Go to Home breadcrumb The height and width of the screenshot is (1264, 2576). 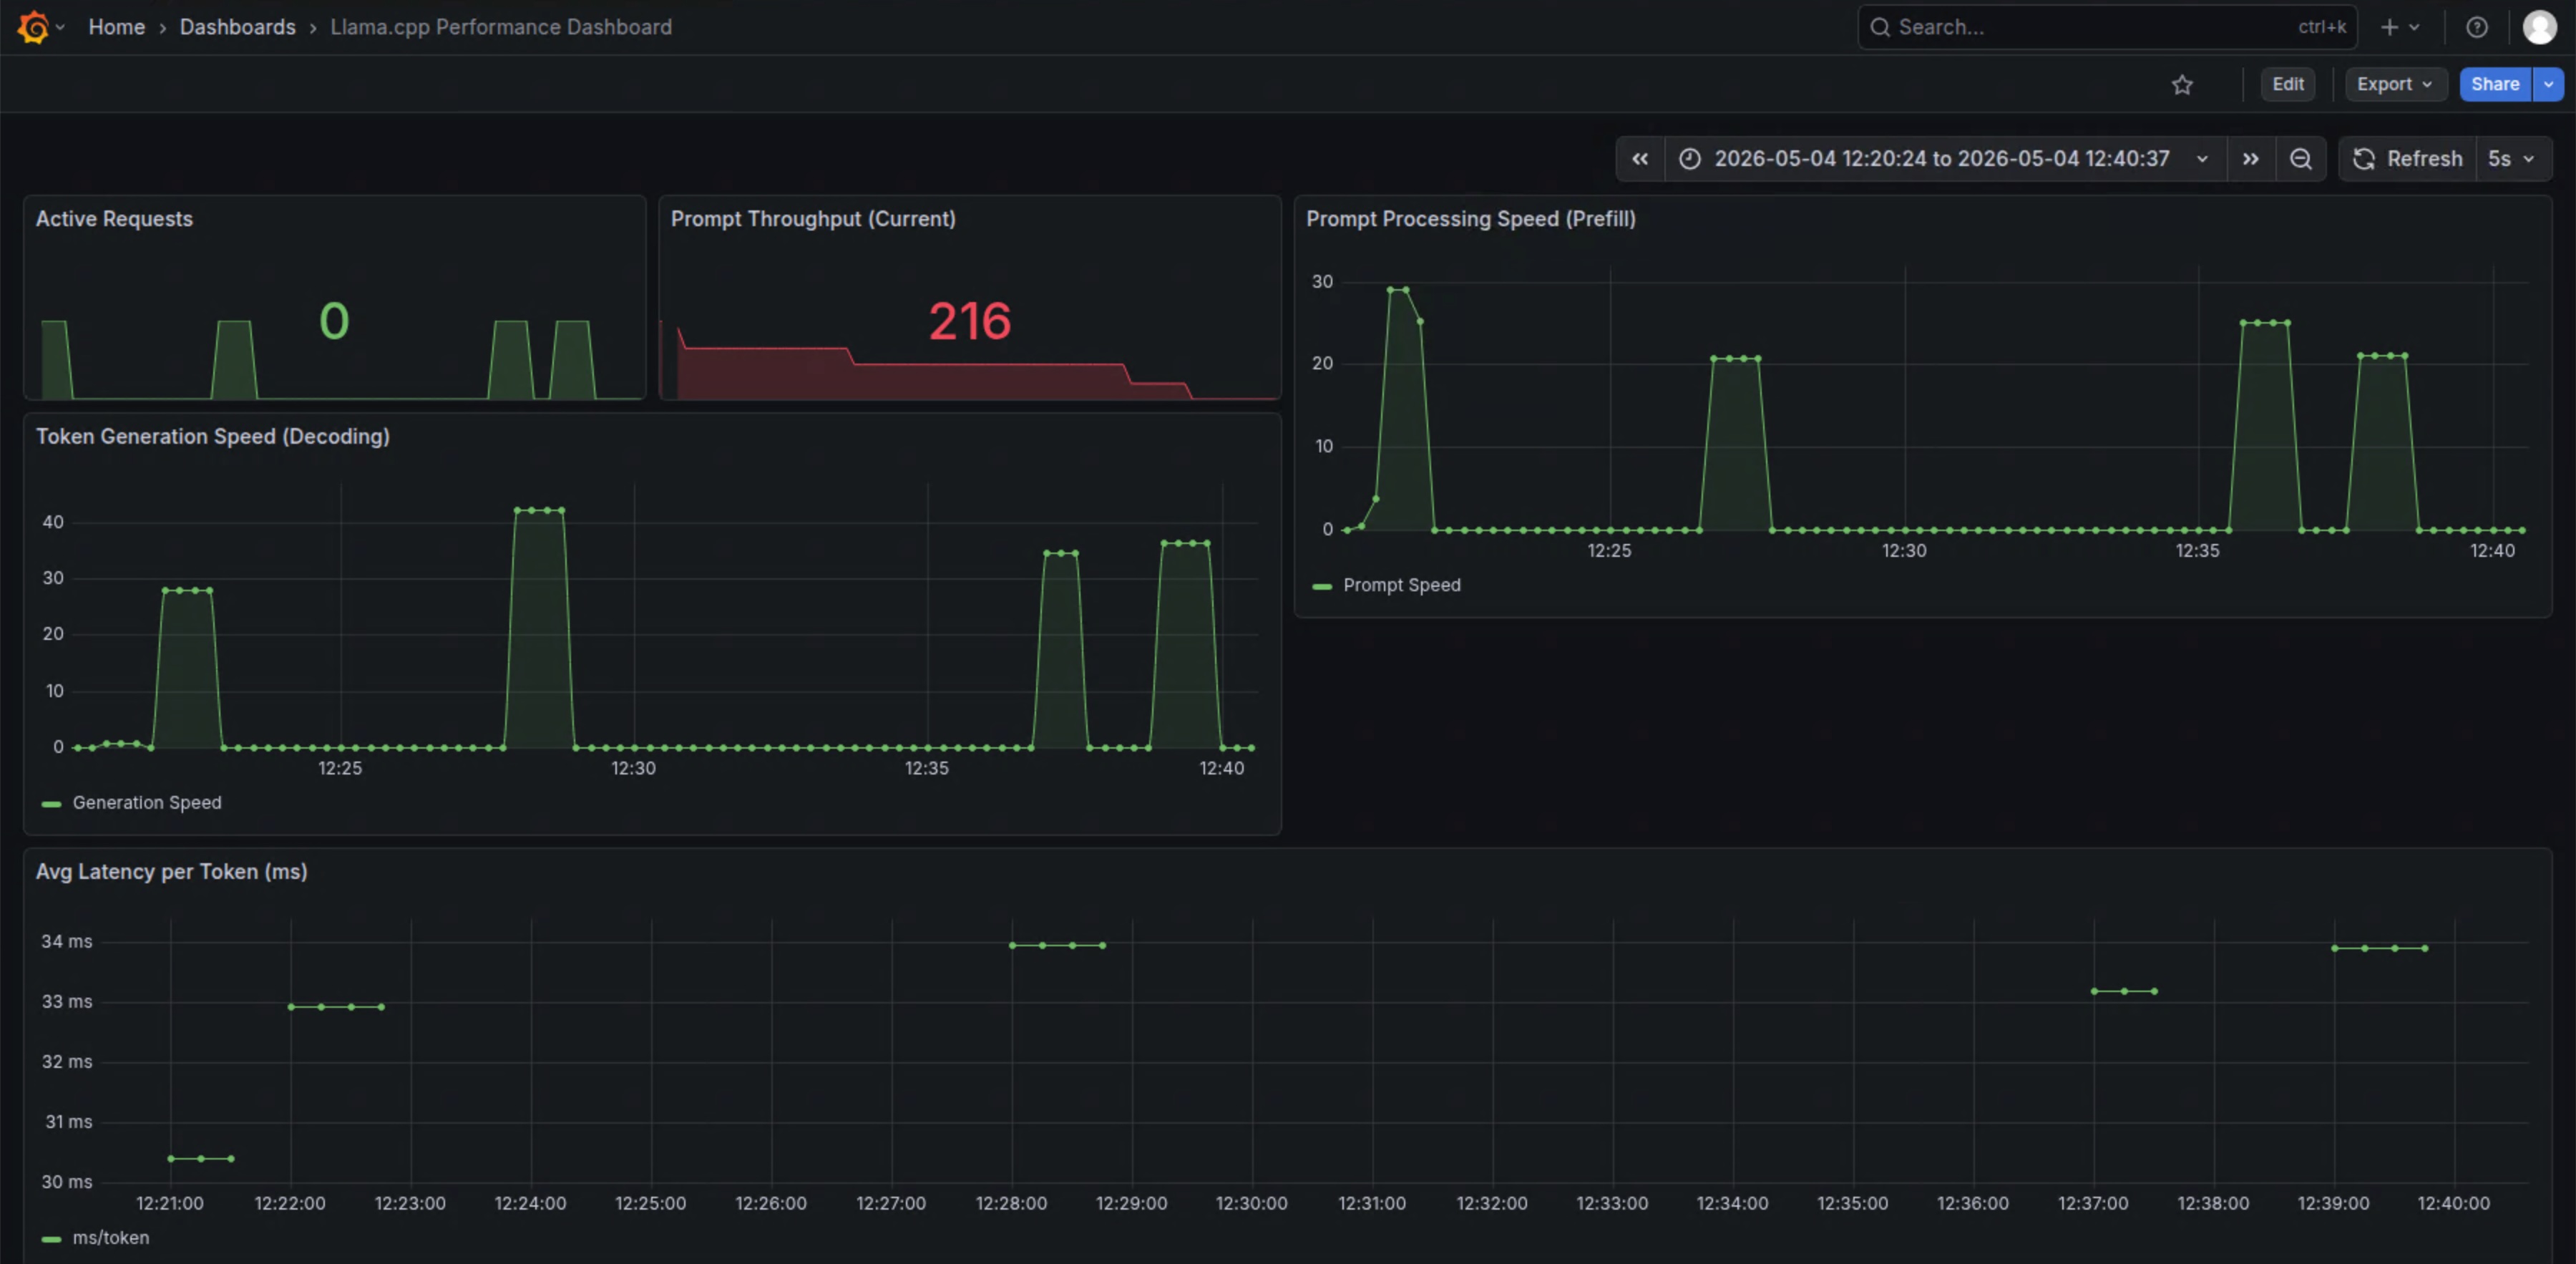[x=116, y=27]
